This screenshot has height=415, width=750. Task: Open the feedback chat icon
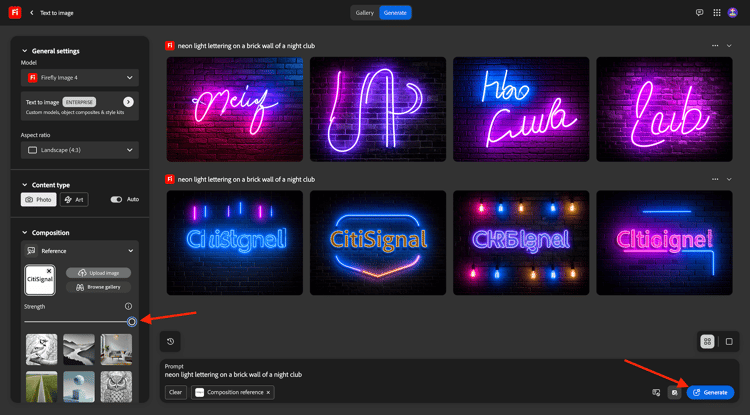[699, 13]
